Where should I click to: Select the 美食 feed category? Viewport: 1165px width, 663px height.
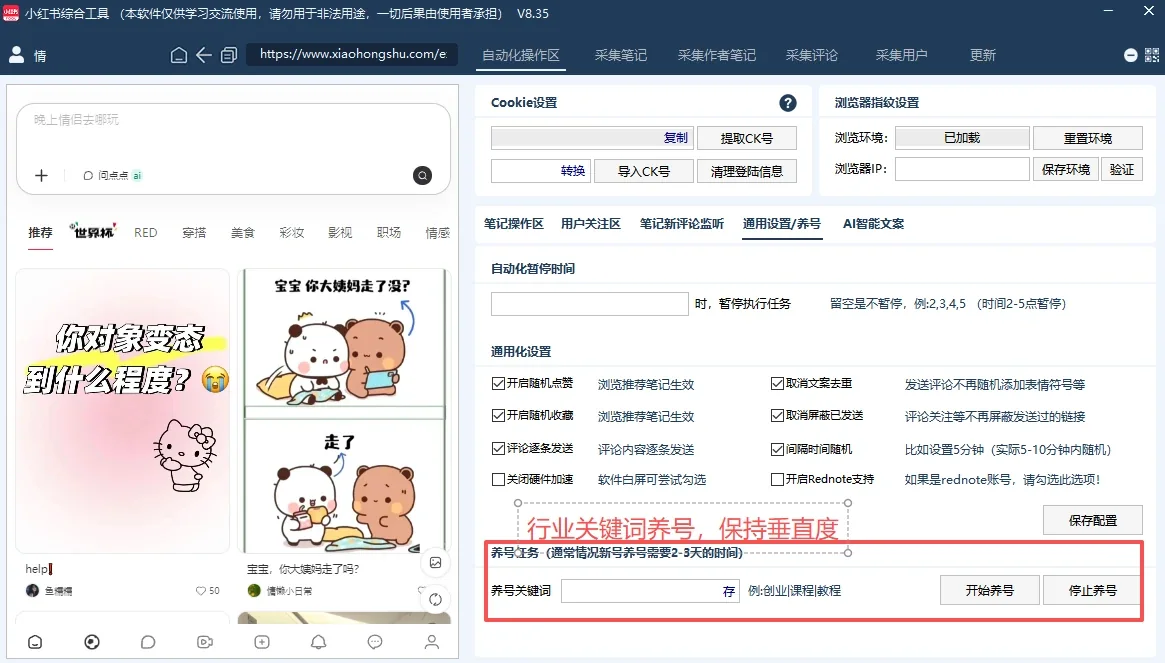[242, 233]
